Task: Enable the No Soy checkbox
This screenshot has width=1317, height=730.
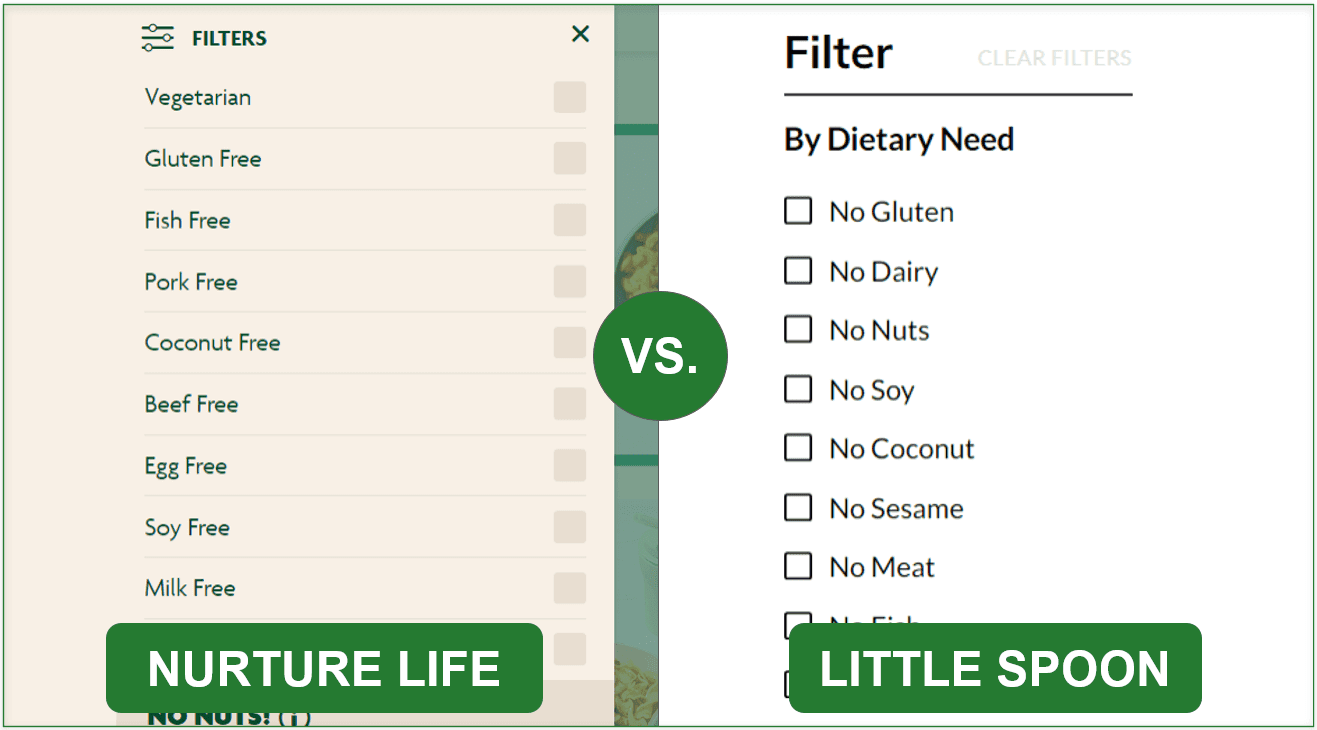Action: tap(797, 389)
